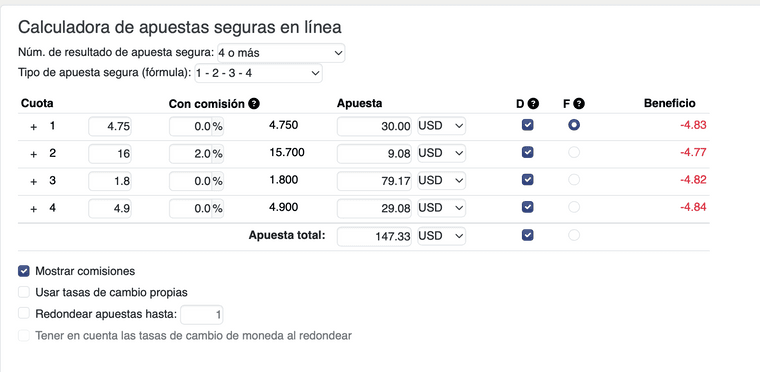This screenshot has height=372, width=760.
Task: Click the Apuesta total field showing 147.33
Action: coord(374,236)
